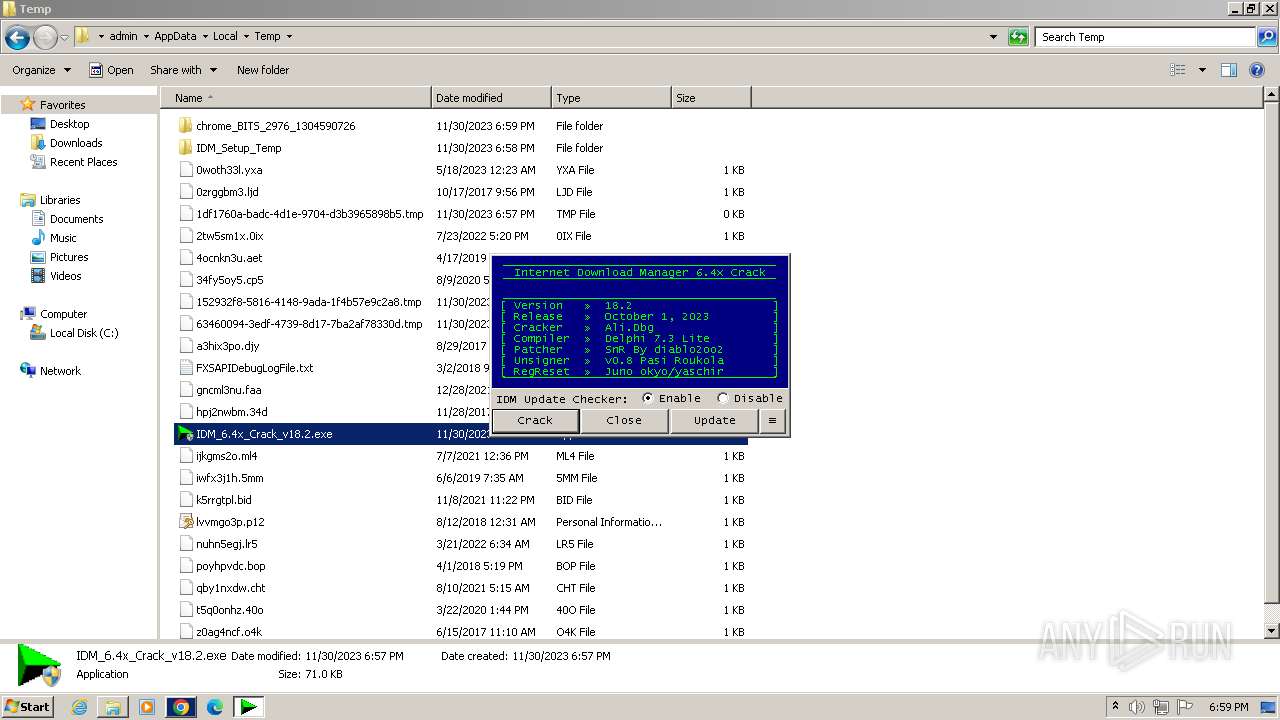The image size is (1280, 720).
Task: Click the taskbar clock 6:59 PM
Action: (x=1228, y=707)
